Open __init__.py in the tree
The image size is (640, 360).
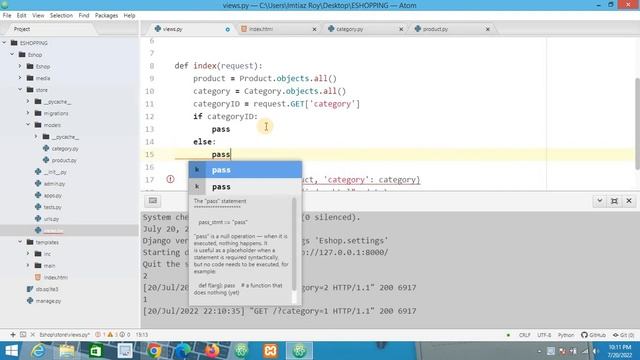tap(55, 172)
